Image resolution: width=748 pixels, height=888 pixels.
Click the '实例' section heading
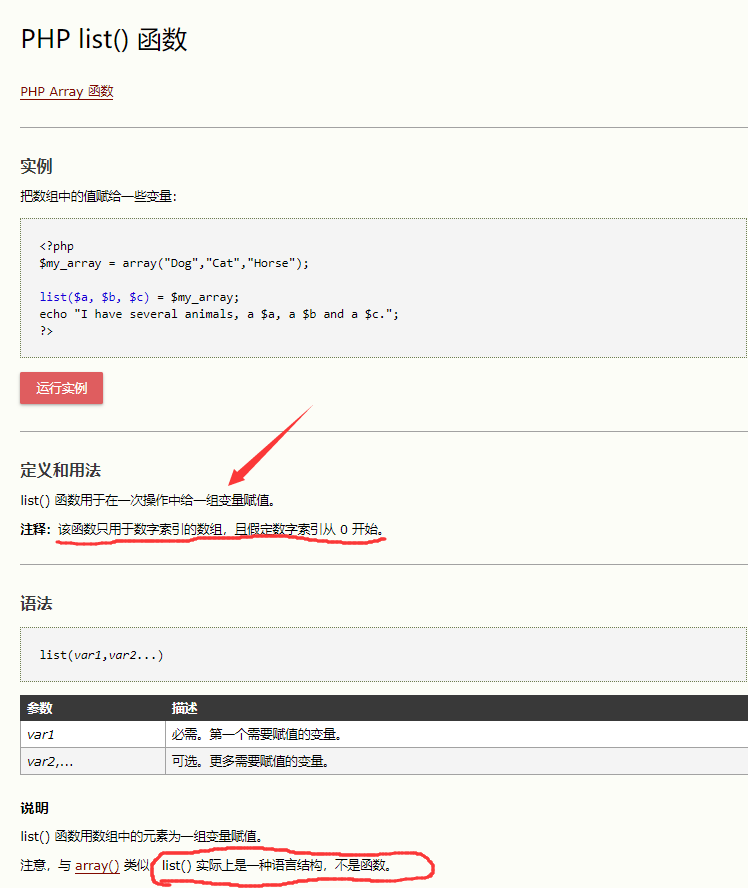[x=36, y=166]
